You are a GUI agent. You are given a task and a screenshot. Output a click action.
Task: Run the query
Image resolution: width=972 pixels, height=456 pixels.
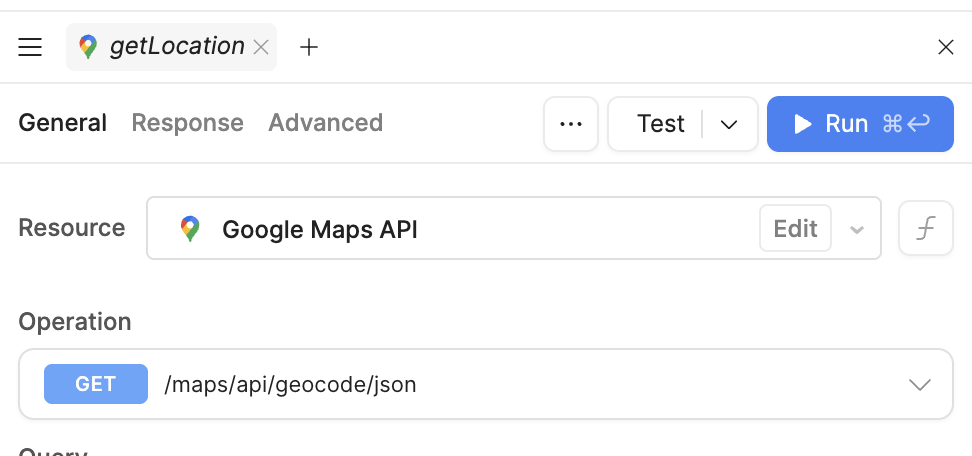860,124
